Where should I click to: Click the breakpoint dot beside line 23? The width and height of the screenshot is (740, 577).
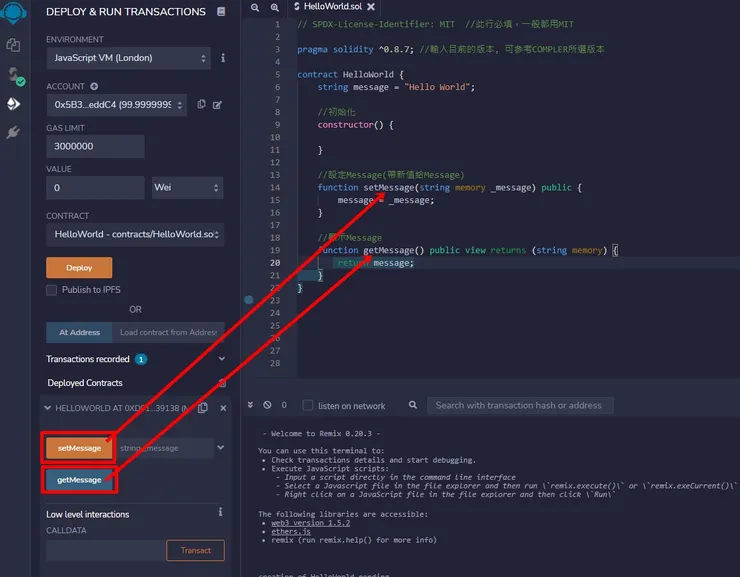coord(249,300)
